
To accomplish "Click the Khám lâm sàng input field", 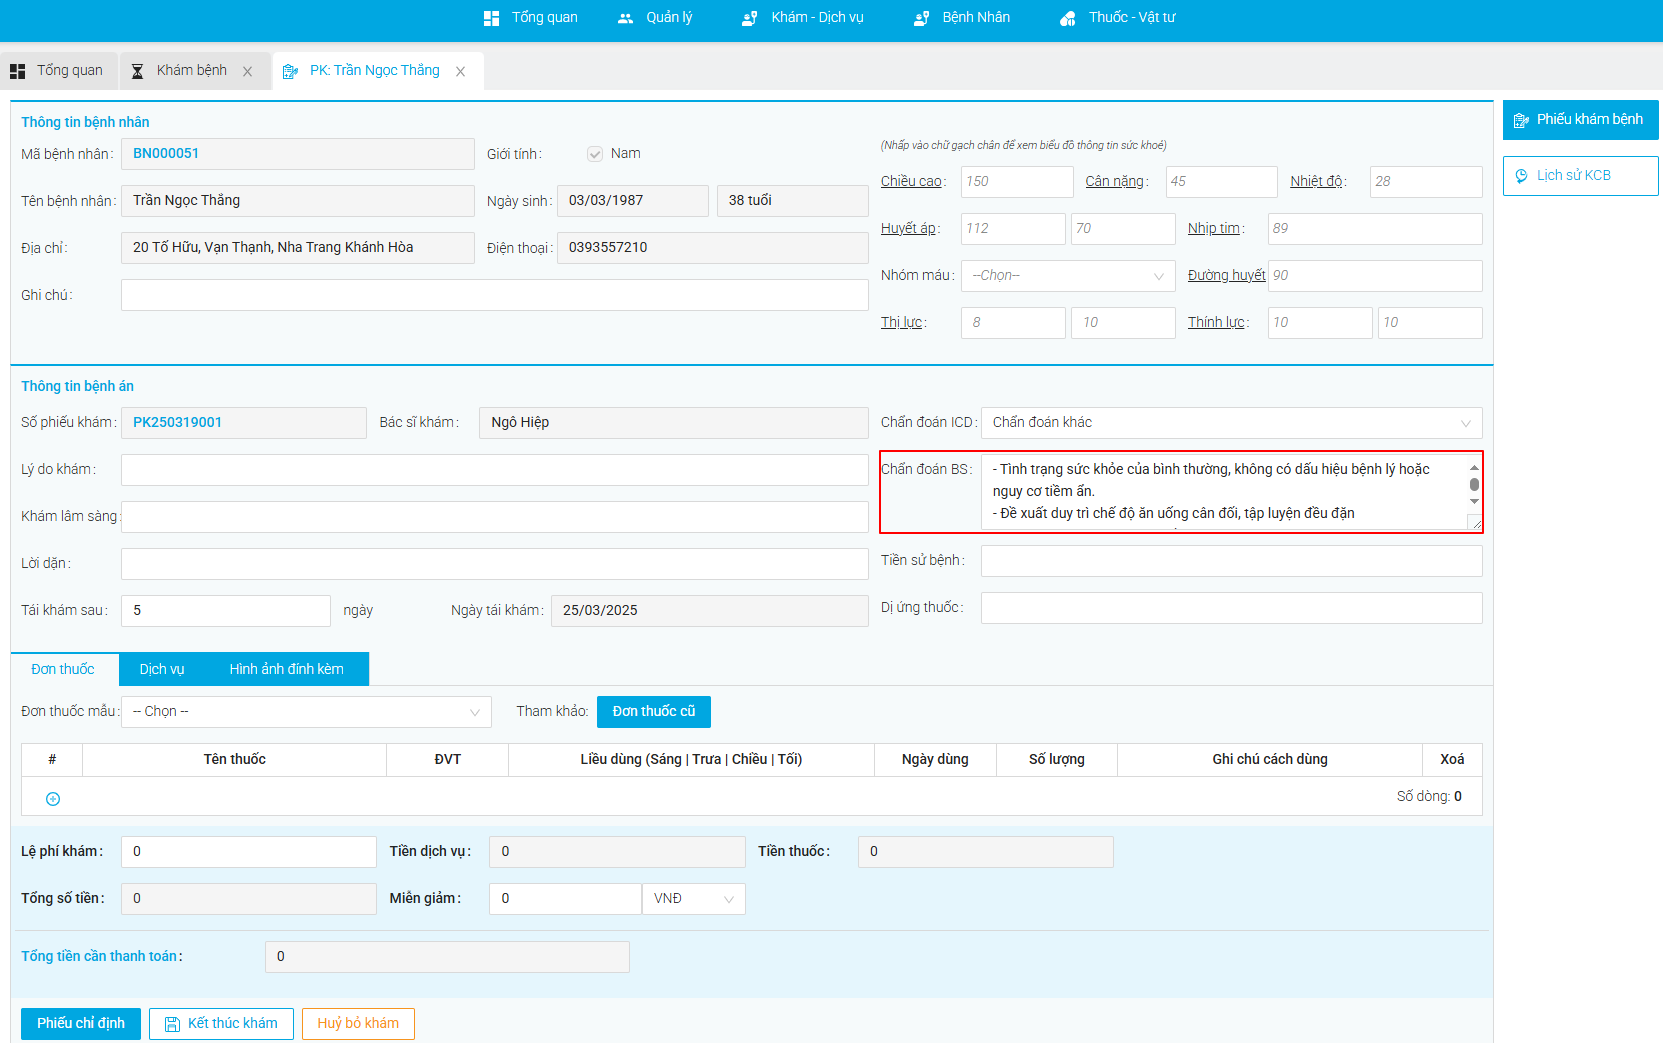I will pyautogui.click(x=495, y=517).
